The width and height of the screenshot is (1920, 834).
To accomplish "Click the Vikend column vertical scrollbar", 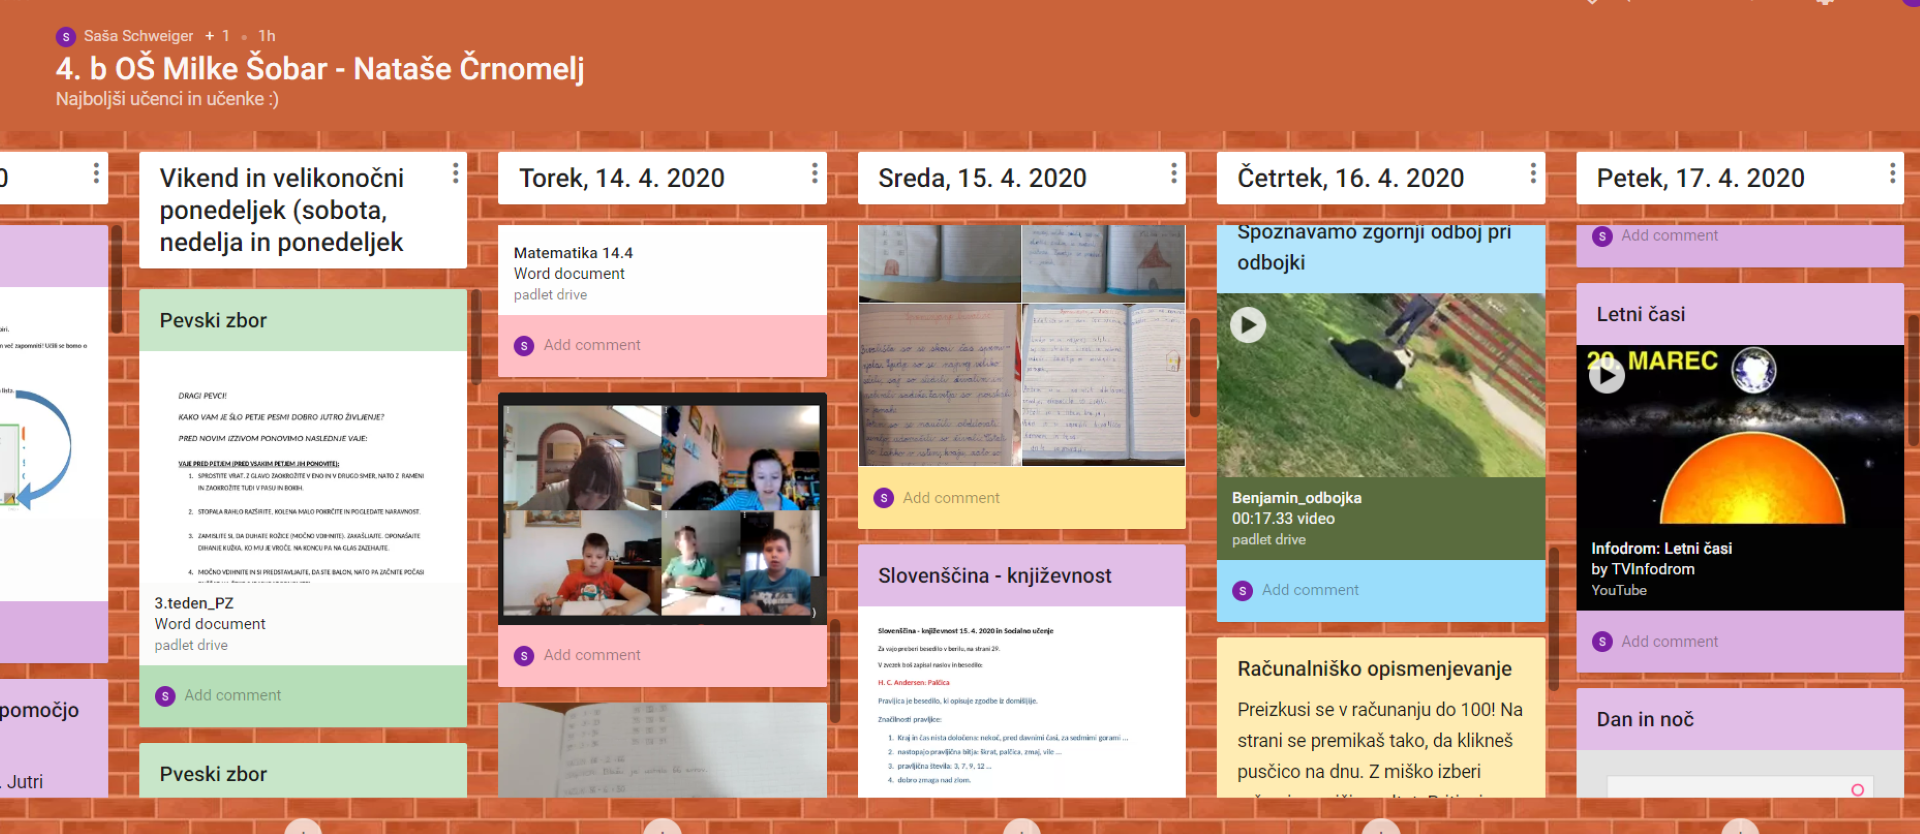I will (475, 338).
